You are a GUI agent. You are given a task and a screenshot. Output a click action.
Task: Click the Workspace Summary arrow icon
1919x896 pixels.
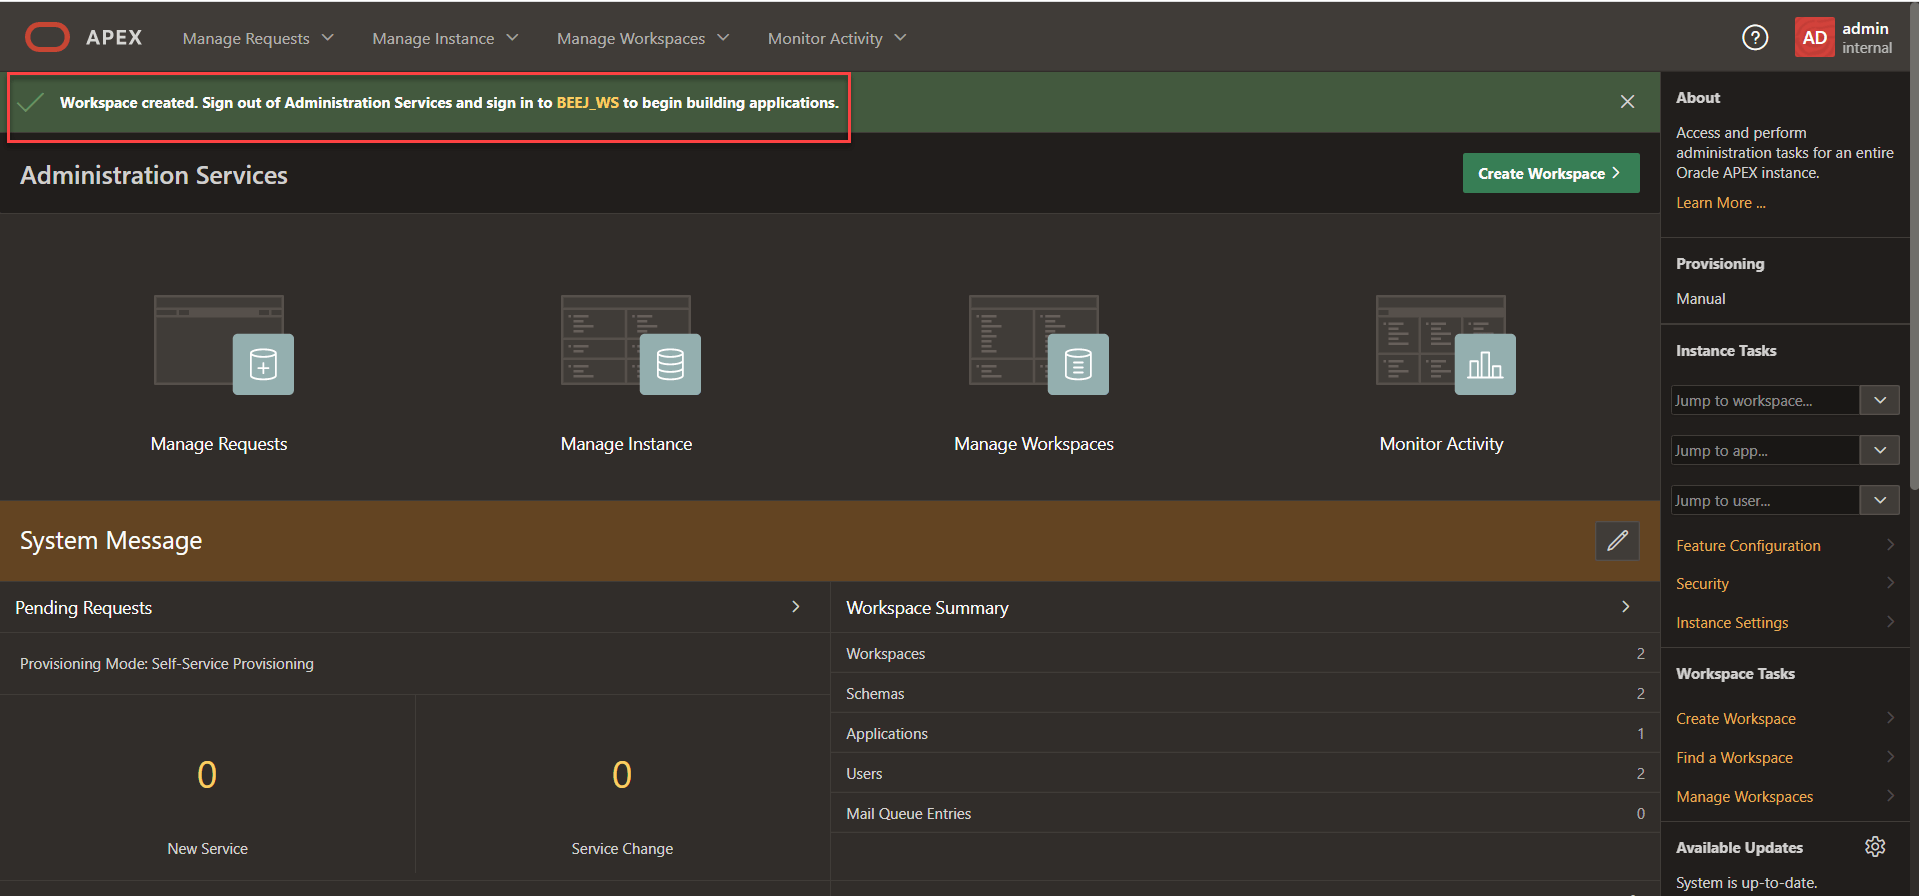tap(1626, 607)
